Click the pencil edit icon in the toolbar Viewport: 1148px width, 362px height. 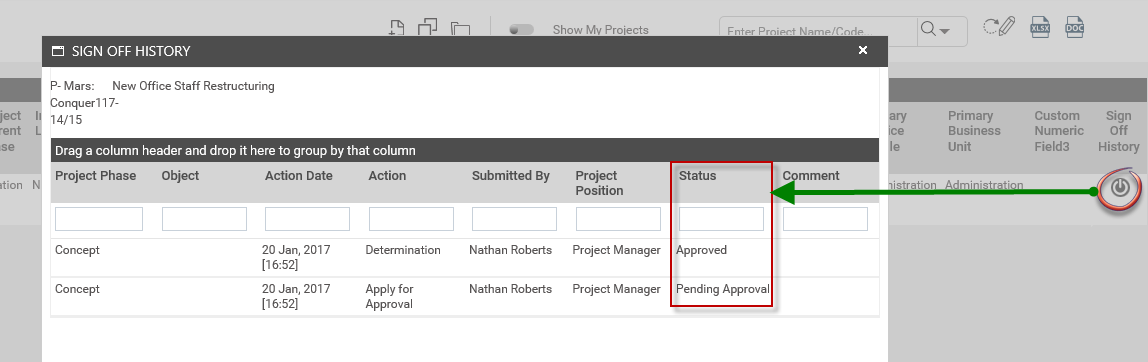pyautogui.click(x=999, y=27)
